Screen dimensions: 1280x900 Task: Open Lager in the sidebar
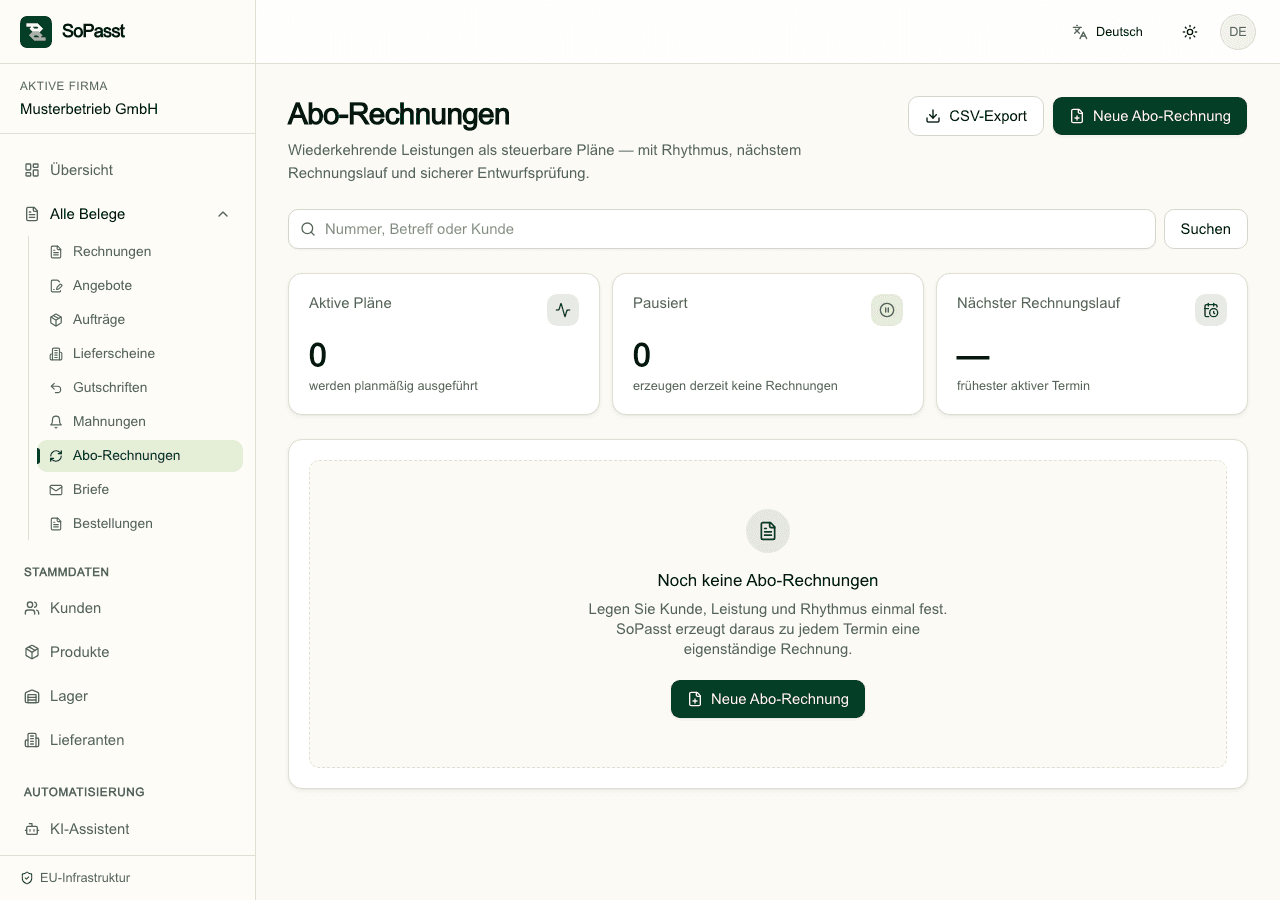coord(127,696)
